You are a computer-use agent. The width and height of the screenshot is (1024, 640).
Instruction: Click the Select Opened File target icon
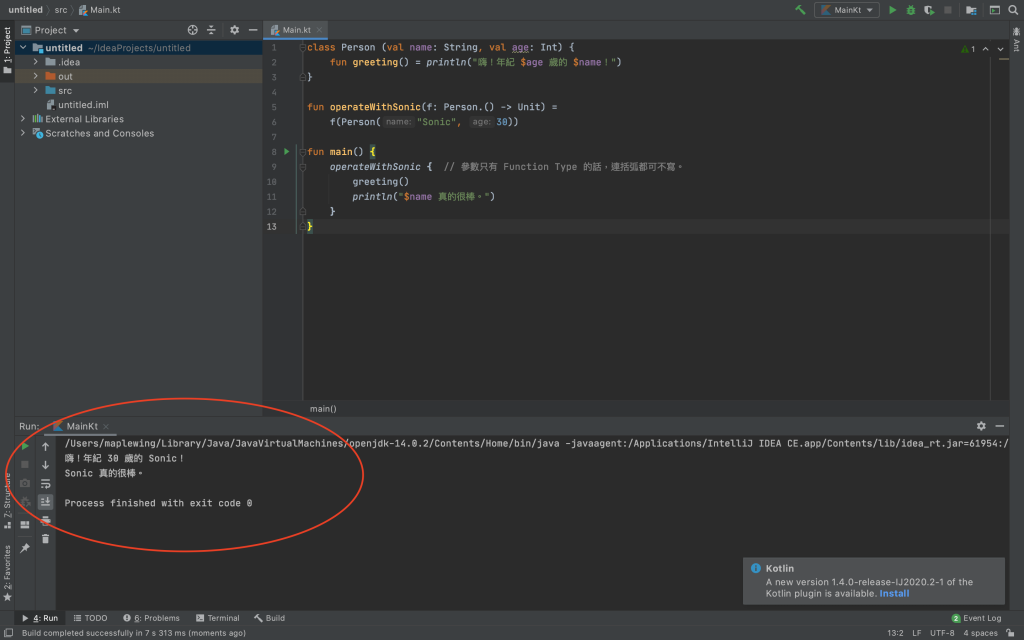click(193, 30)
